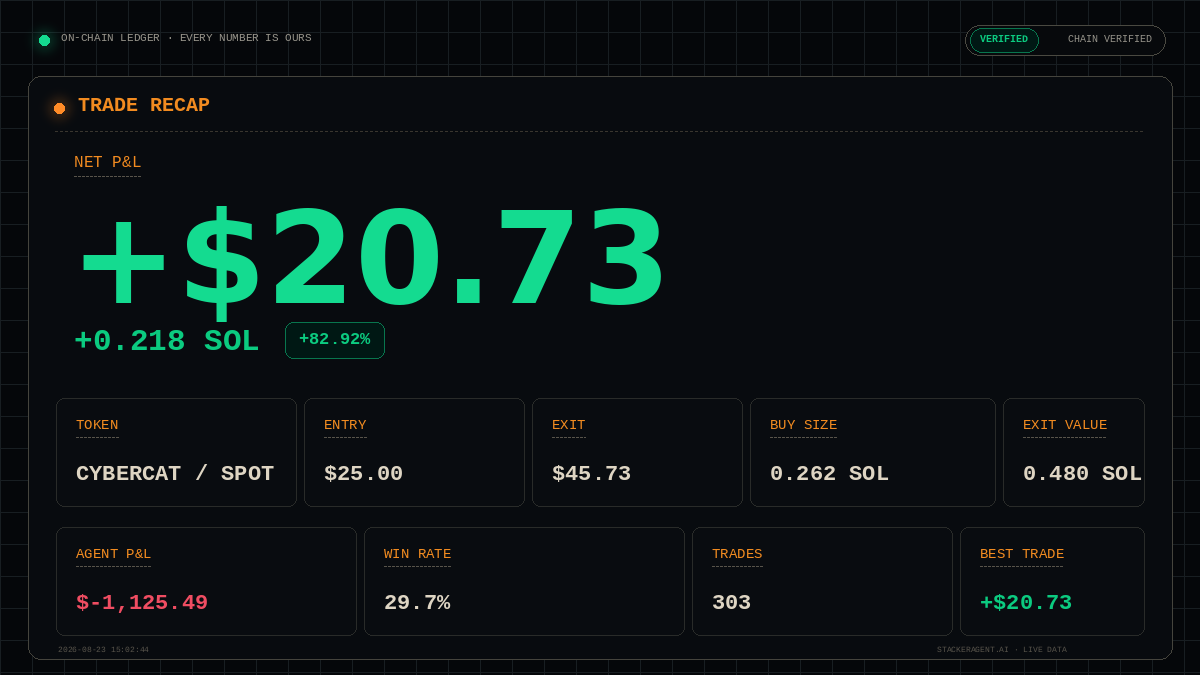Click the EXIT label

point(569,425)
